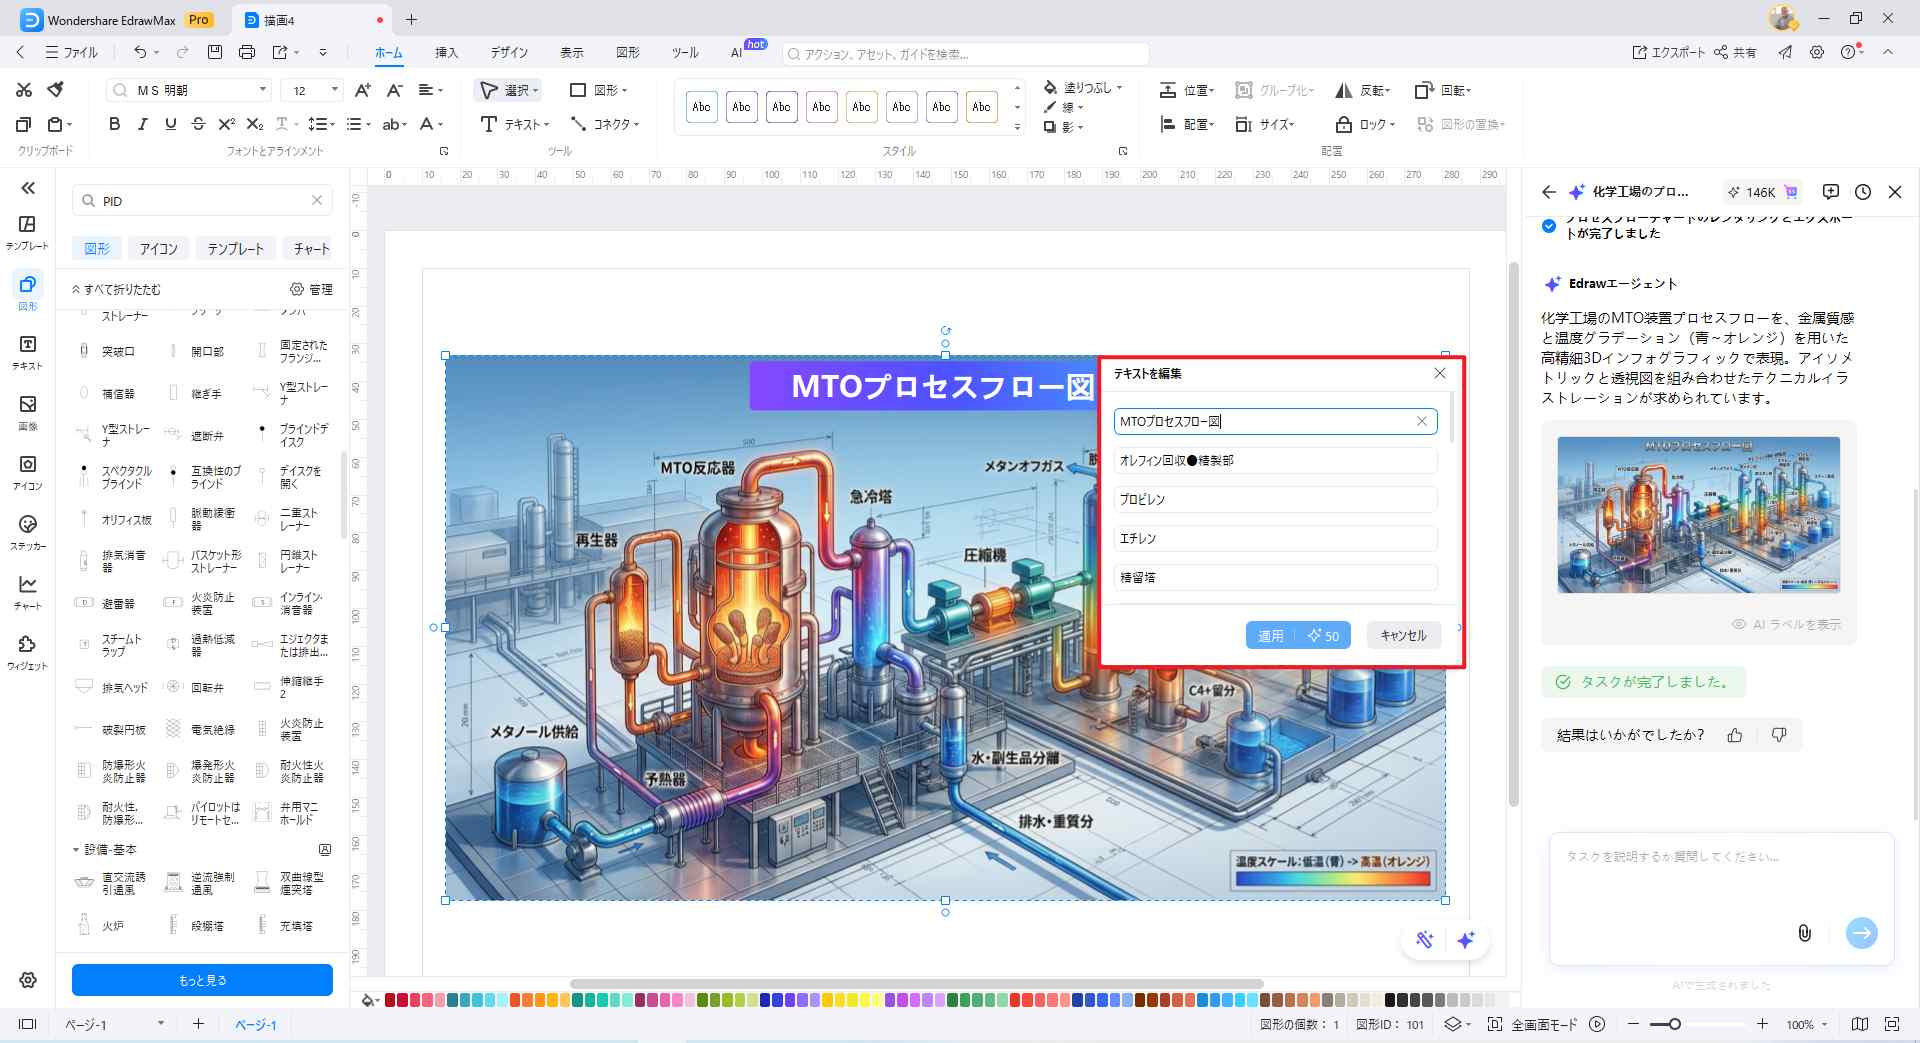
Task: Click the format painter icon
Action: pyautogui.click(x=56, y=90)
